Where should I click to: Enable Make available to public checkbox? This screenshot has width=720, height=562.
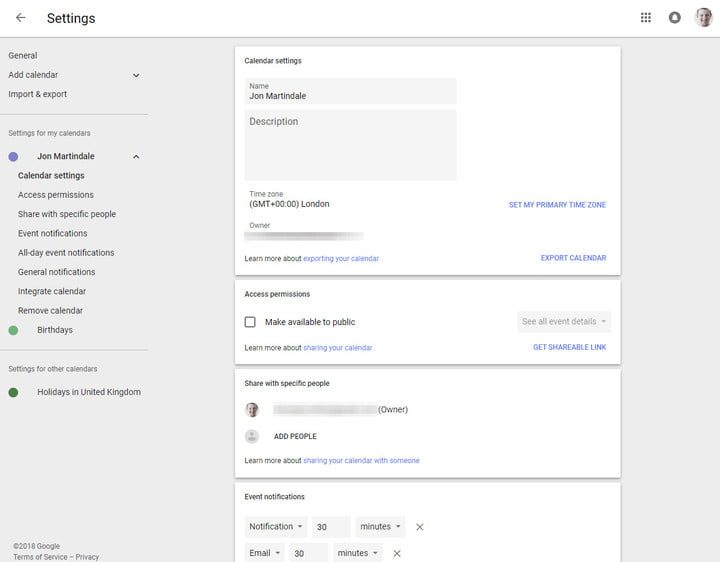[250, 322]
